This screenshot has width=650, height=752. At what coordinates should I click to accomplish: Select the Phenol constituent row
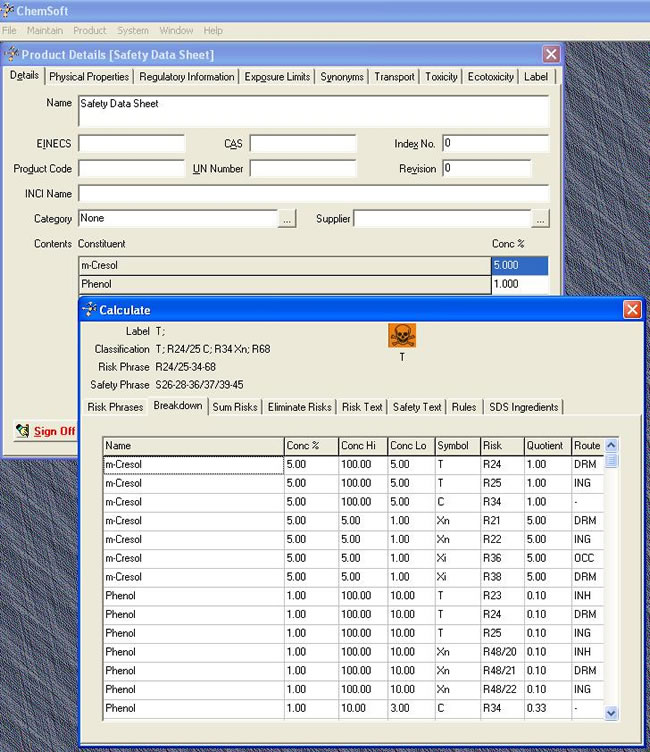pos(285,284)
